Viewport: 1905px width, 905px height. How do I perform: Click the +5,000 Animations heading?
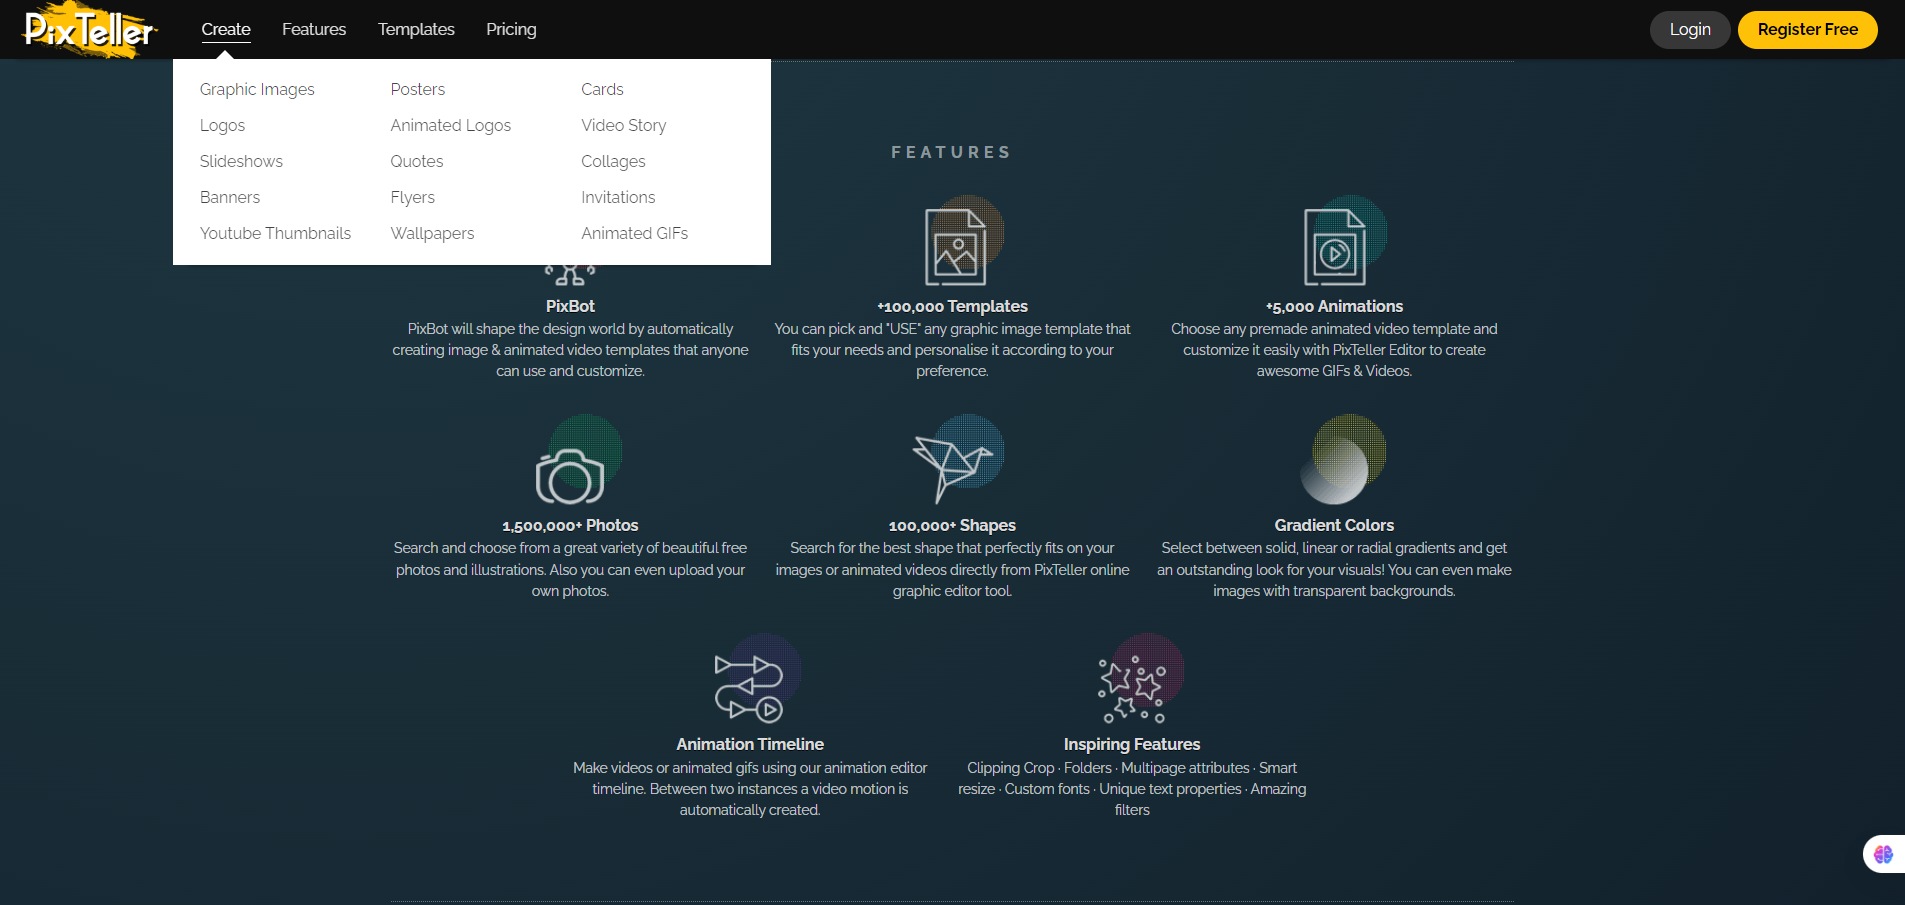1334,306
